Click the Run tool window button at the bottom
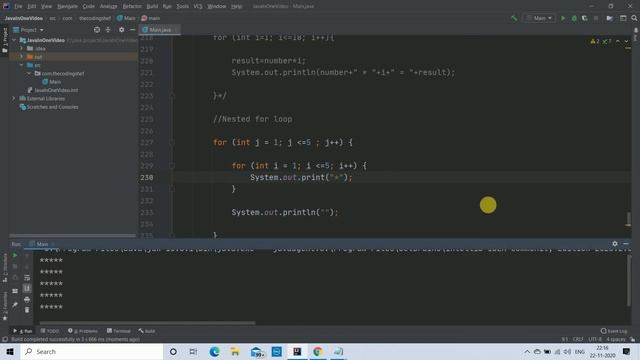The image size is (640, 360). [x=23, y=331]
